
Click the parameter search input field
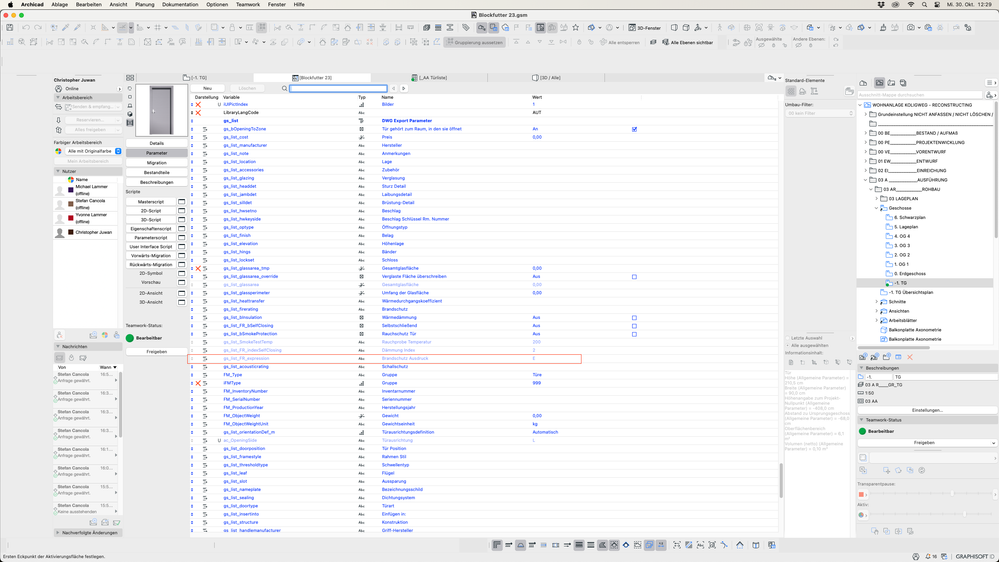coord(338,89)
